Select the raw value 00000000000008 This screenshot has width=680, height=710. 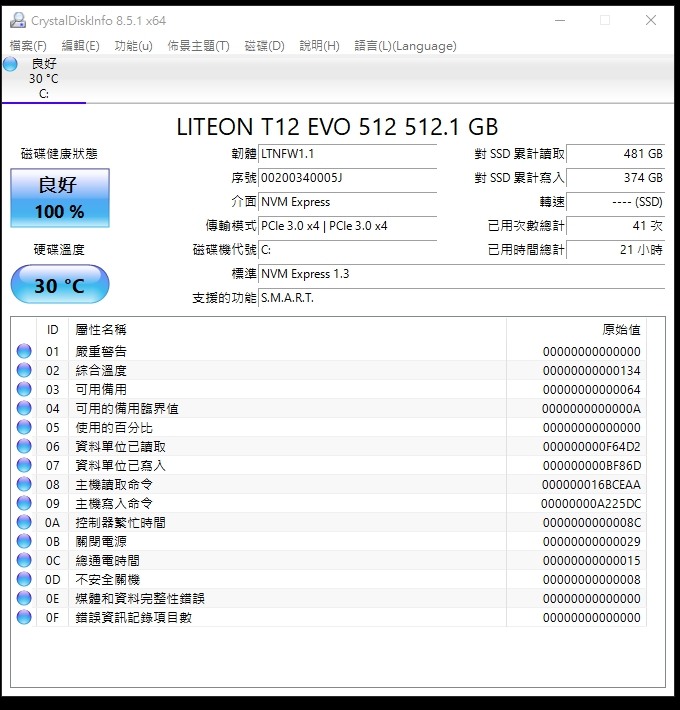point(591,580)
